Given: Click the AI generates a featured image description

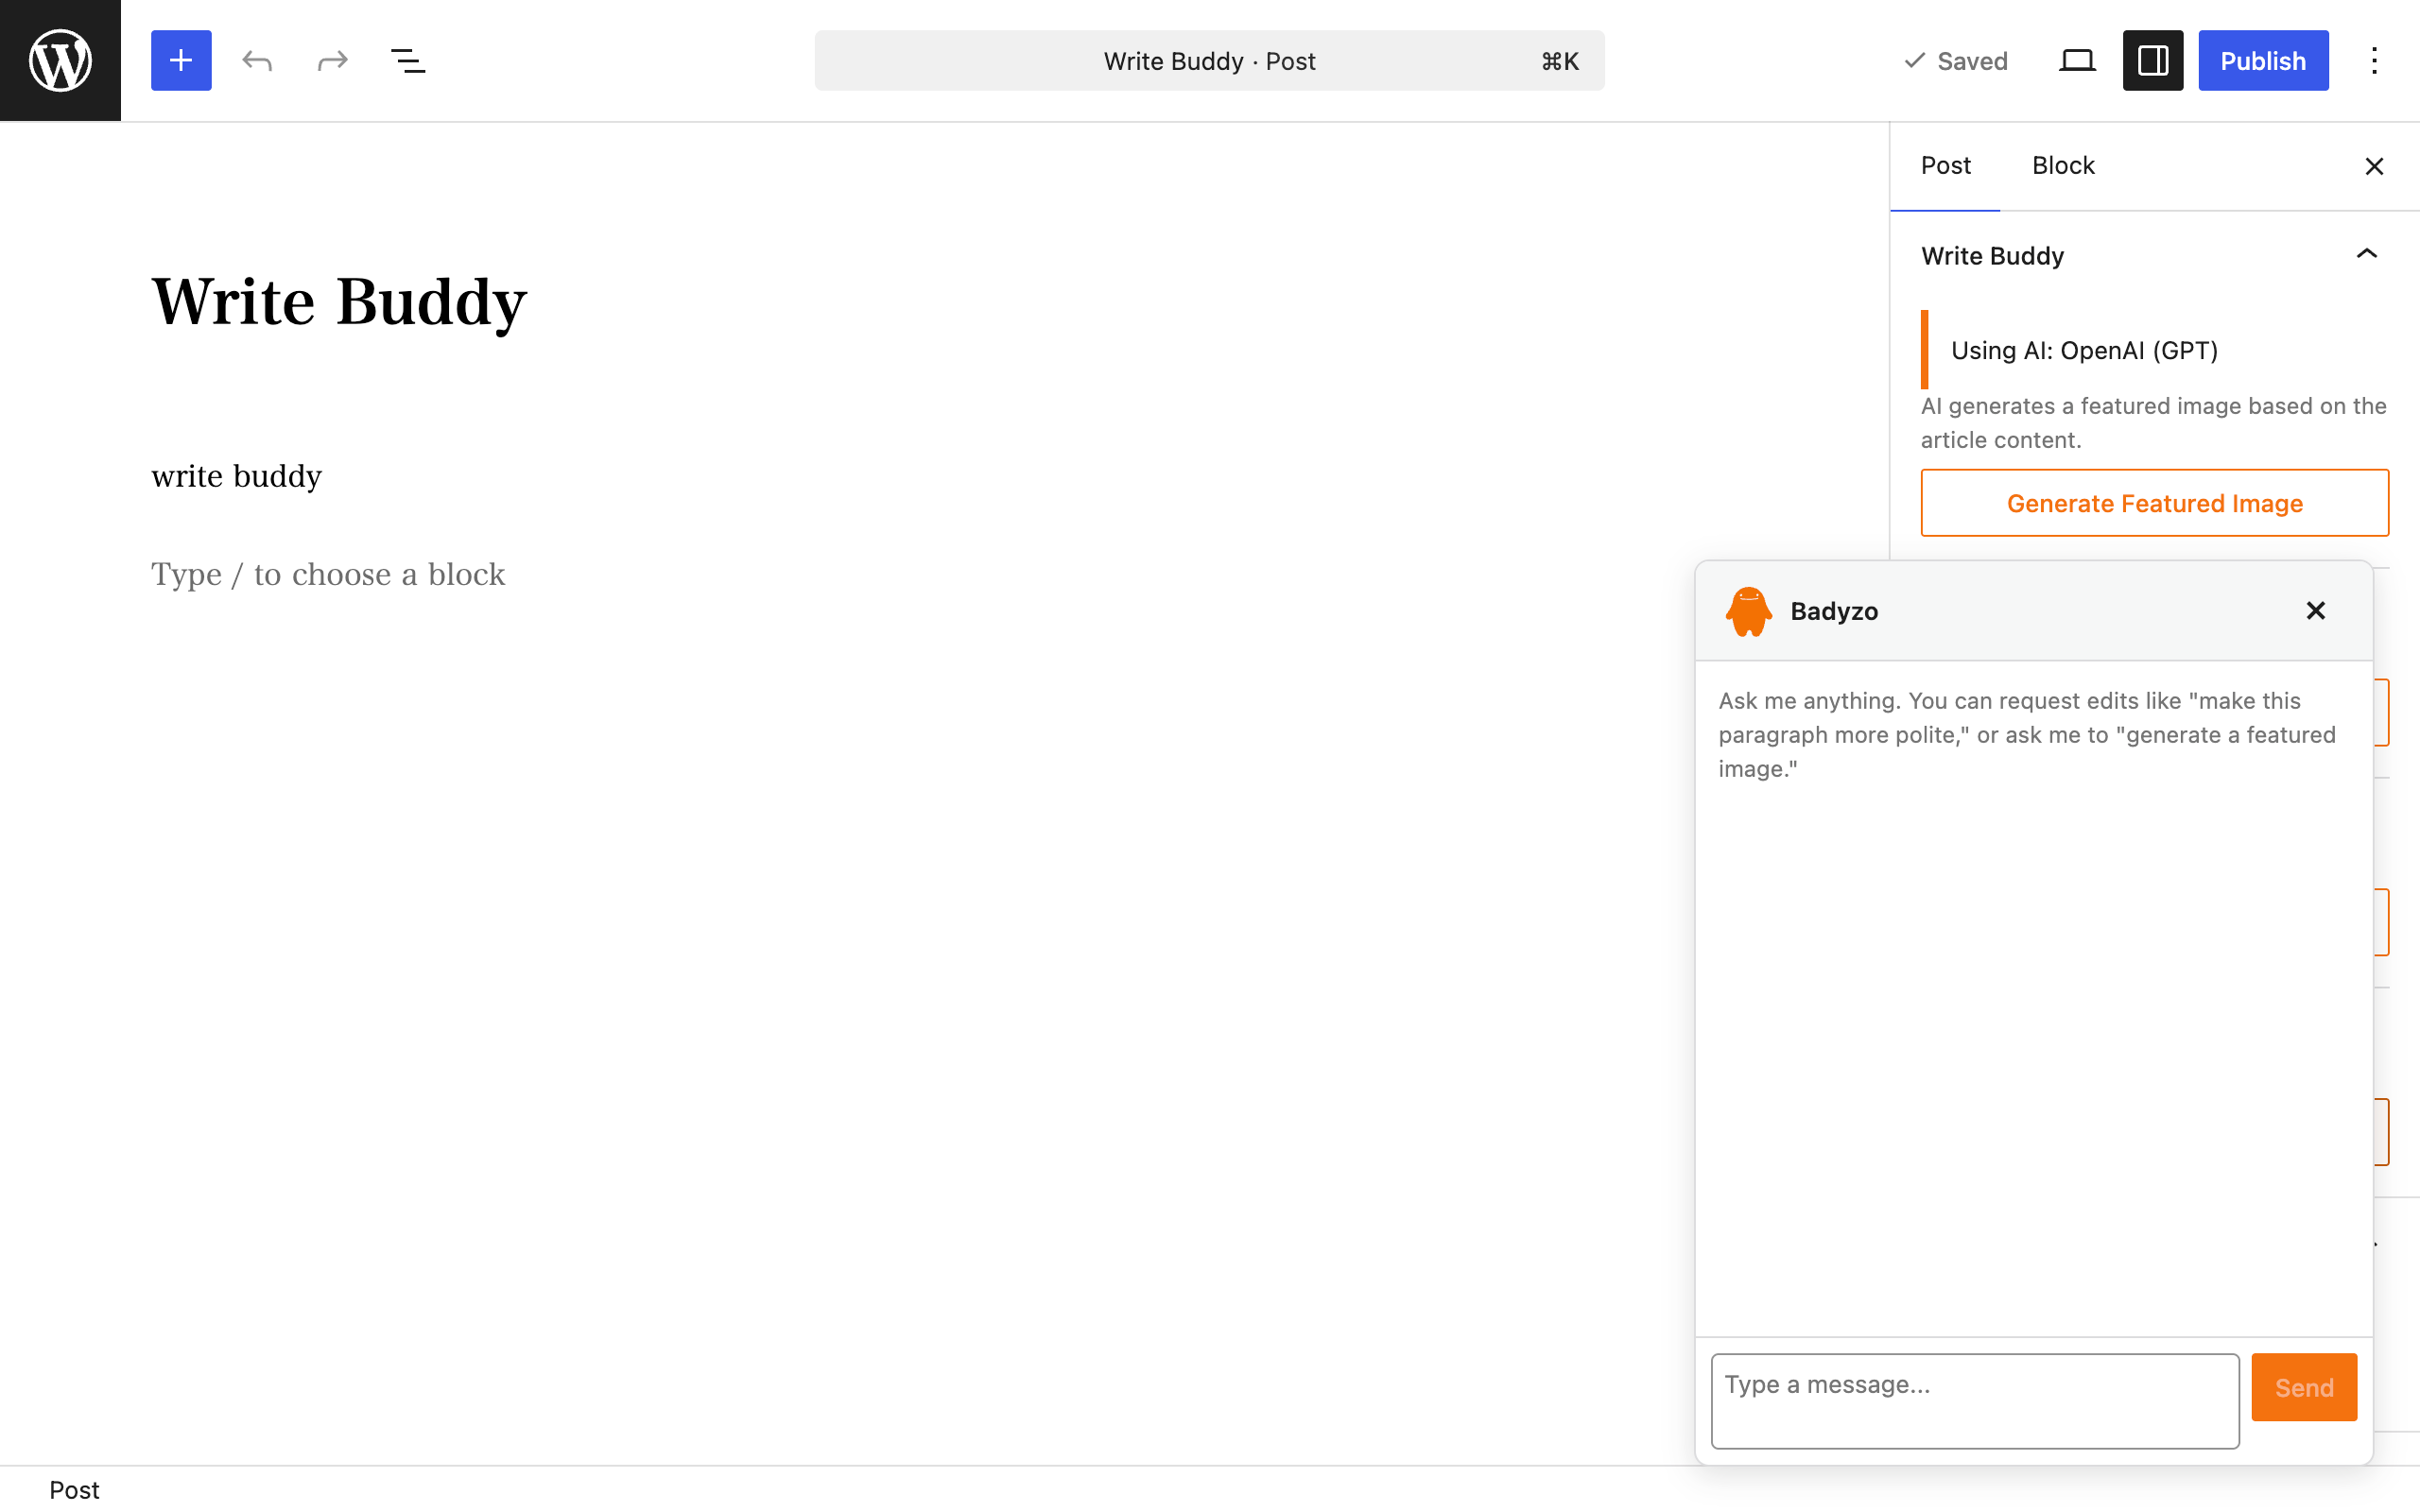Looking at the screenshot, I should (2153, 423).
